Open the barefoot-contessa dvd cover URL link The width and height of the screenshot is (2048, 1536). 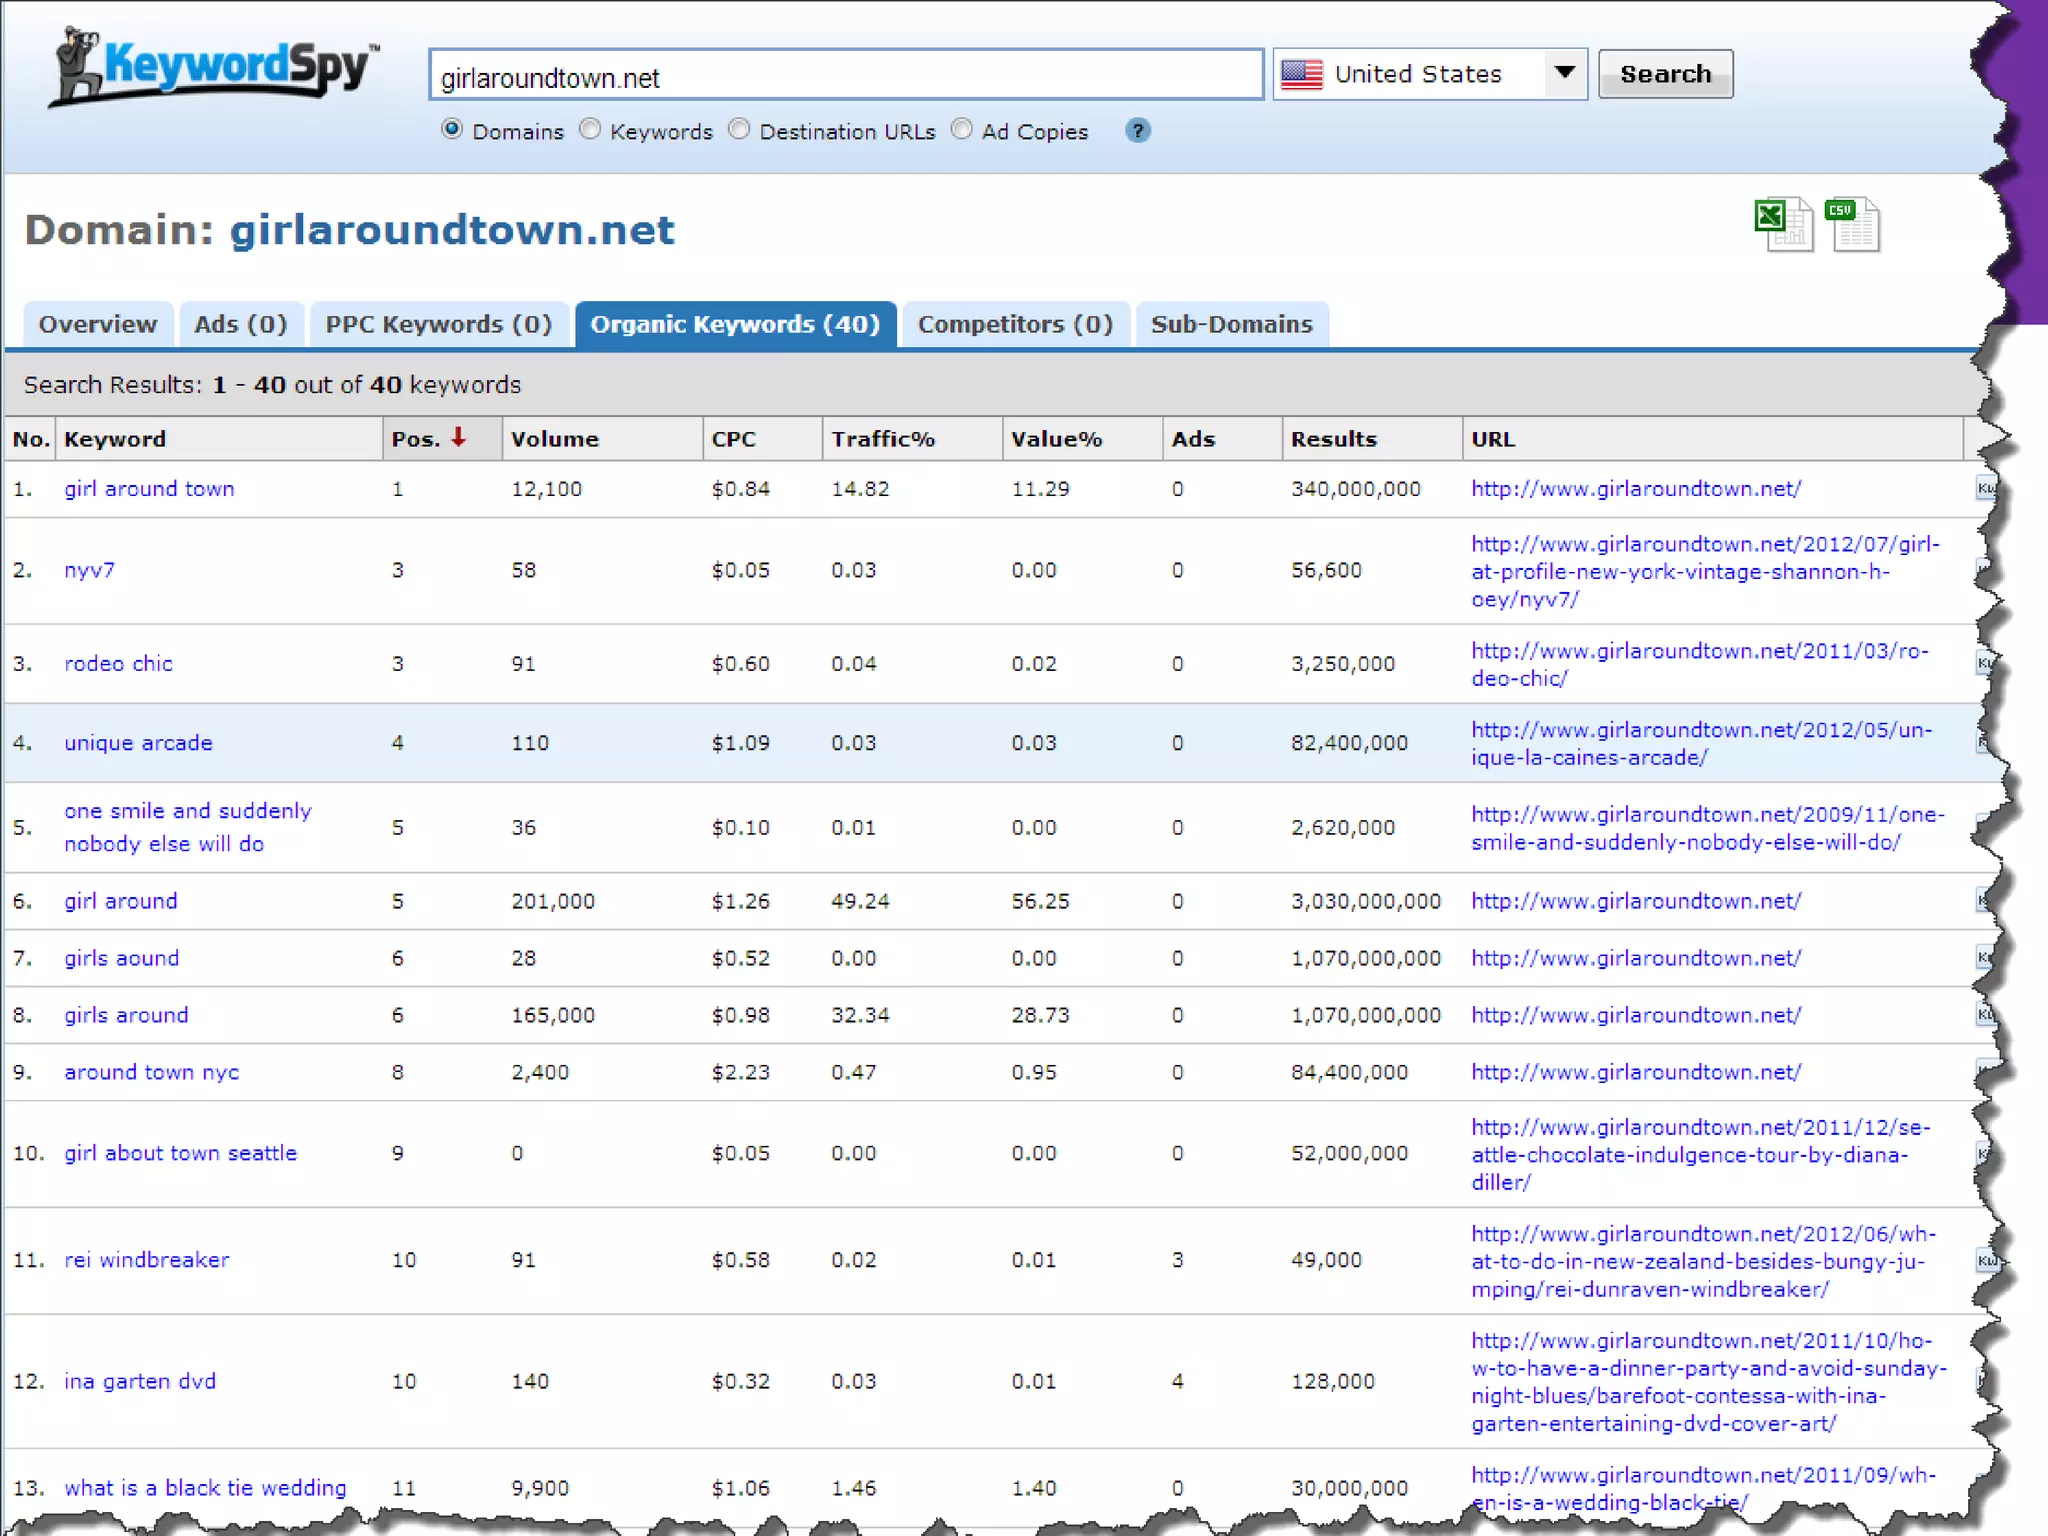pos(1709,1382)
